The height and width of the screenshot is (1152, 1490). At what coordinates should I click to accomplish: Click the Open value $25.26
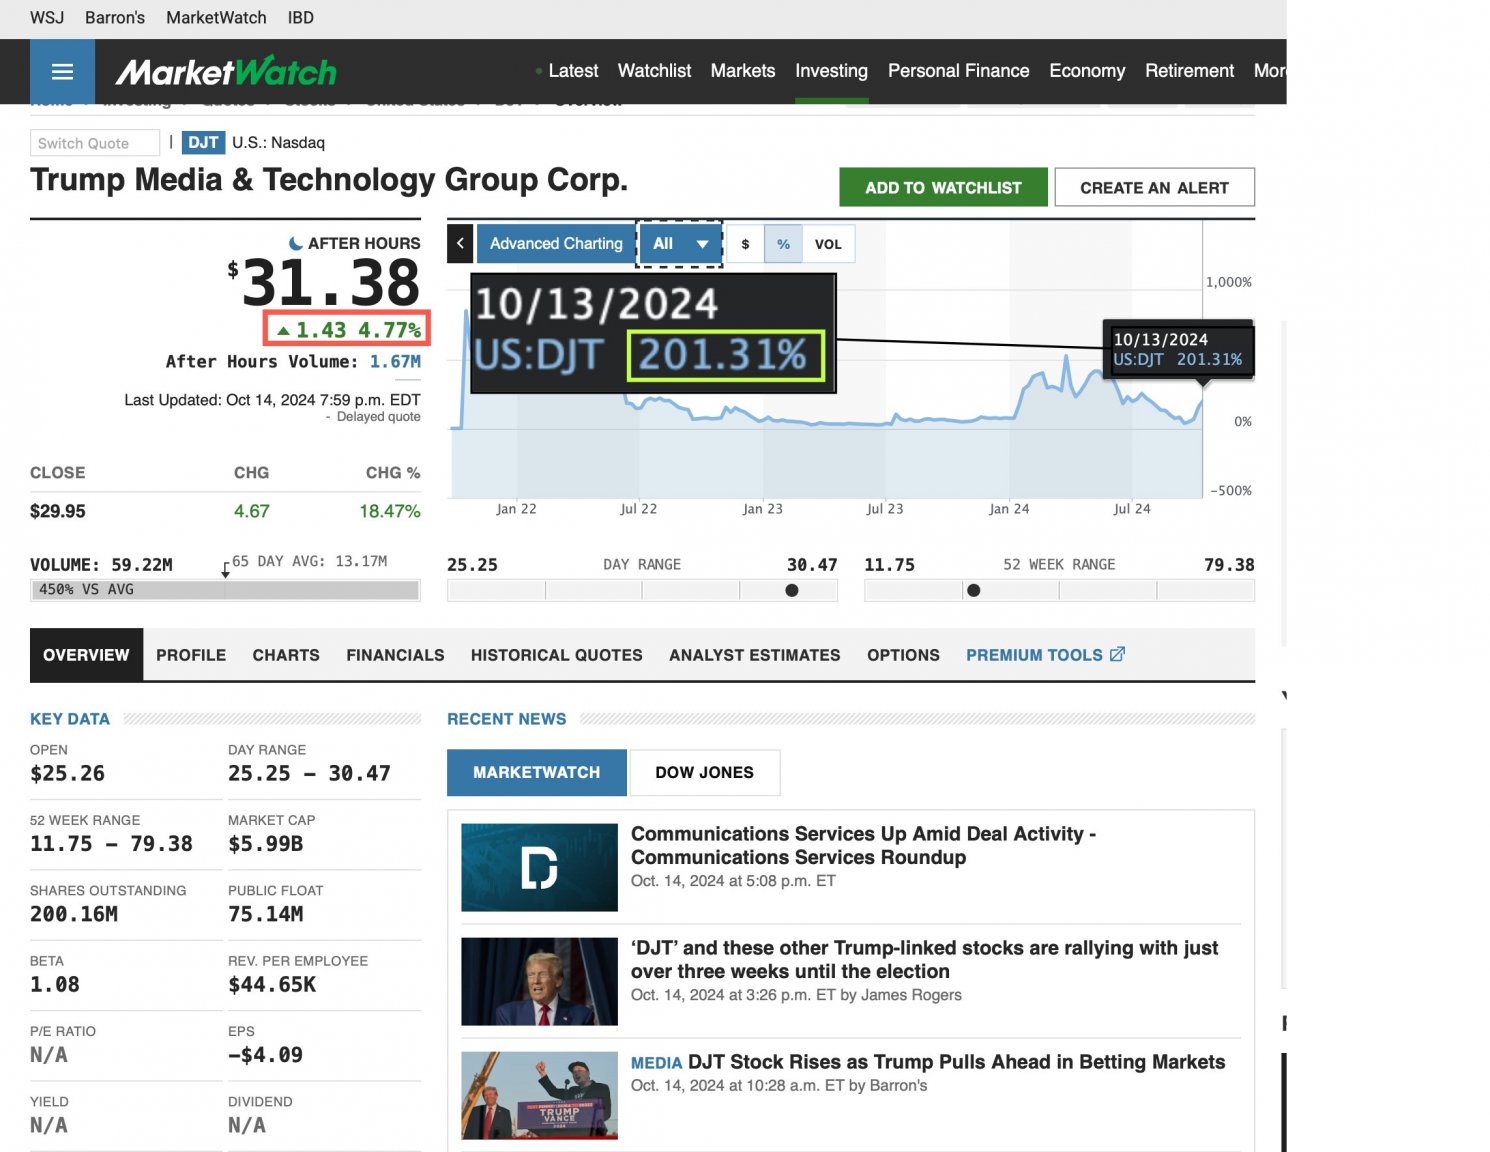coord(67,774)
